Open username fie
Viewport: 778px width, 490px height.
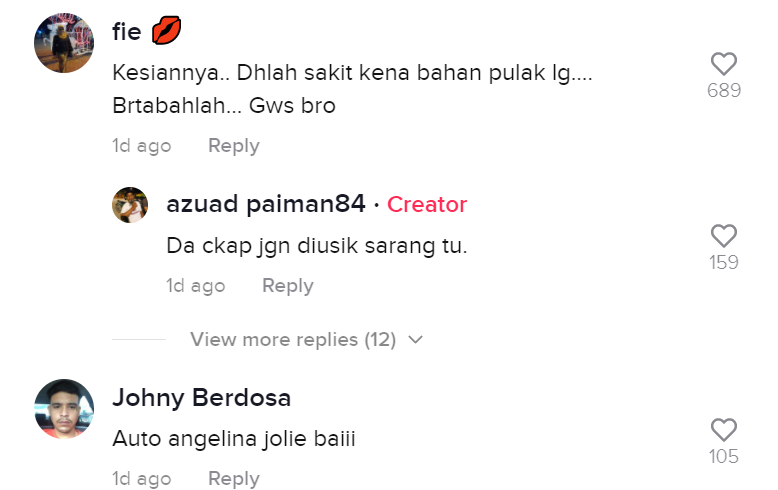pyautogui.click(x=127, y=32)
